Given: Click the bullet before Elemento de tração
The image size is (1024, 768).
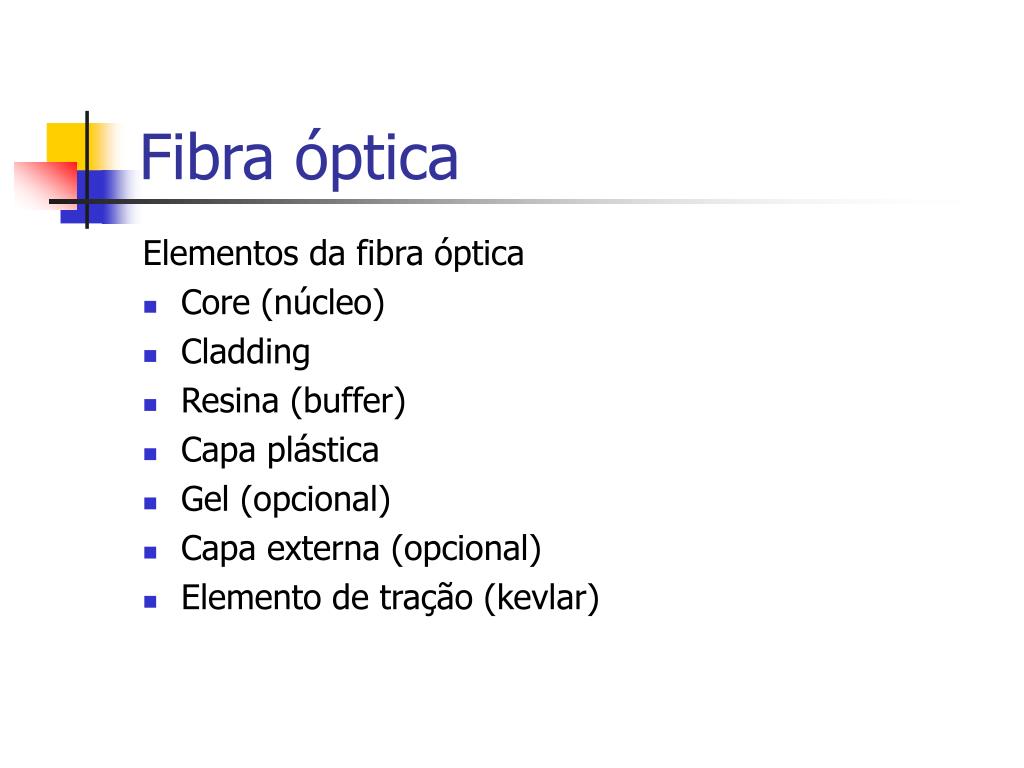Looking at the screenshot, I should 150,601.
